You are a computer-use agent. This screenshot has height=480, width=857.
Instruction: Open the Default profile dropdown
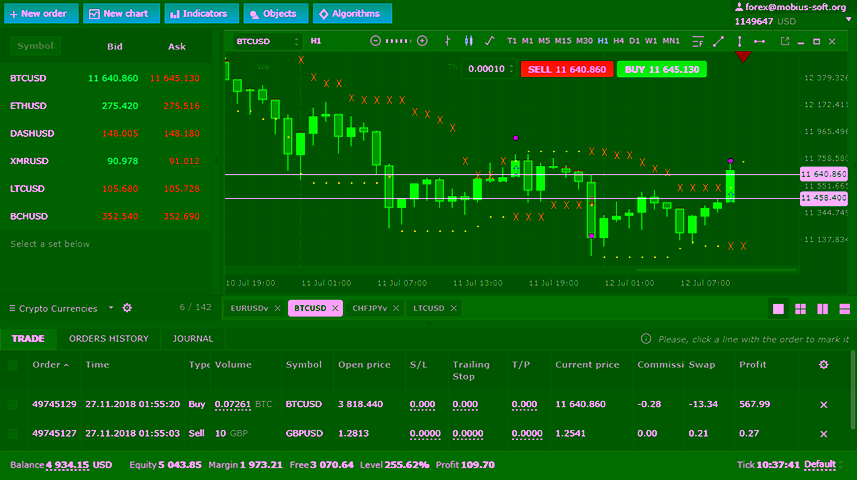(x=824, y=465)
